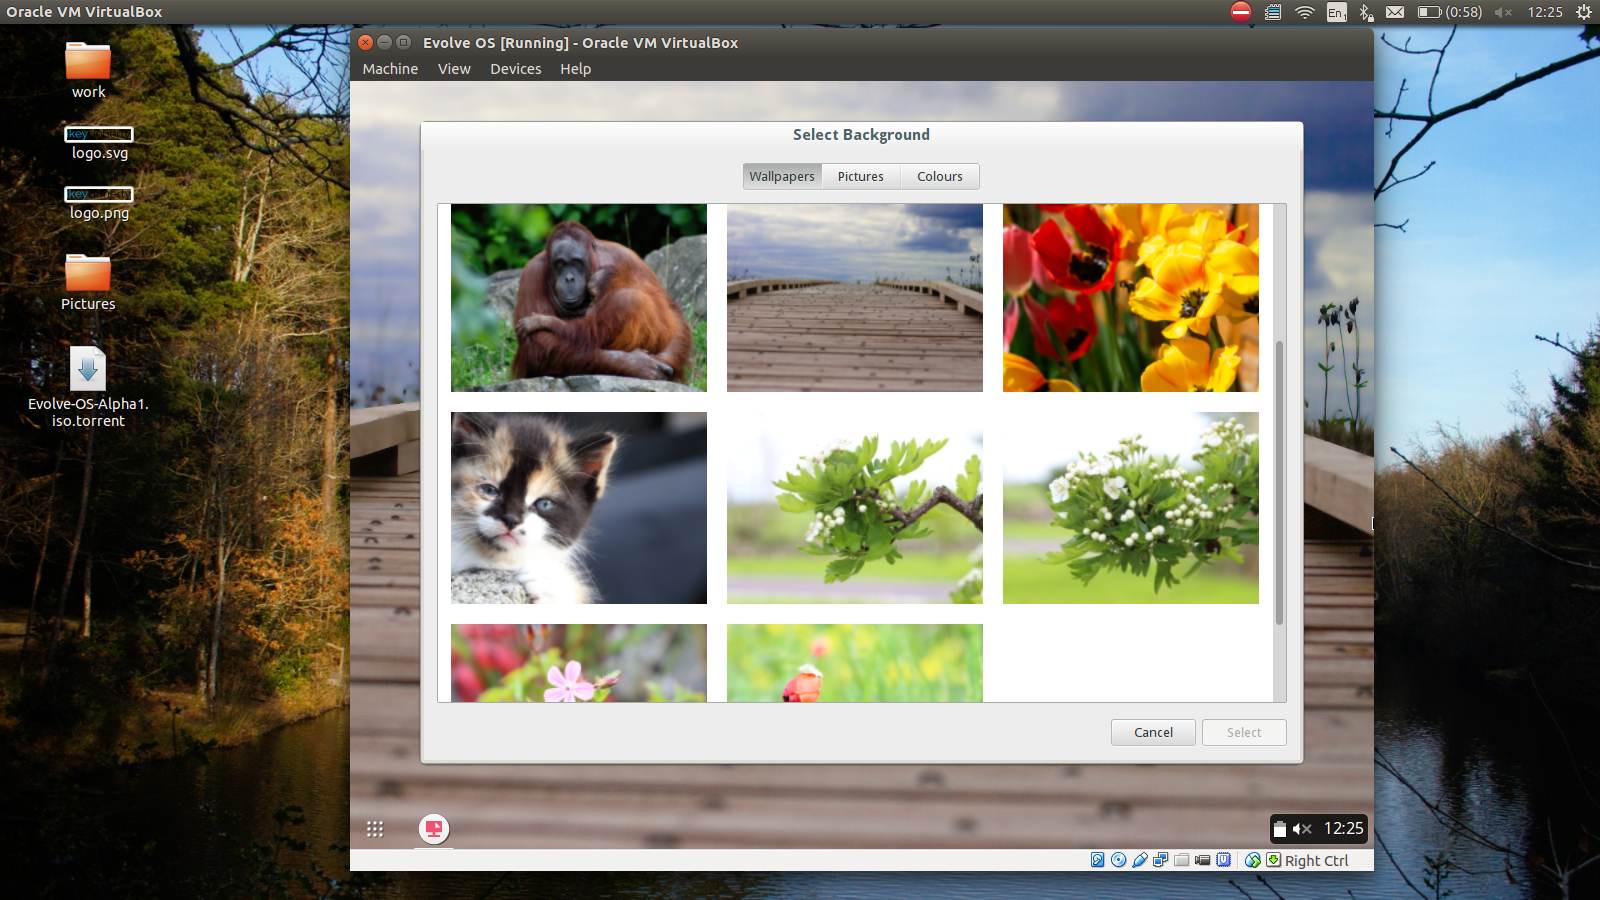The image size is (1600, 900).
Task: Select the logo.svg file on desktop
Action: point(99,143)
